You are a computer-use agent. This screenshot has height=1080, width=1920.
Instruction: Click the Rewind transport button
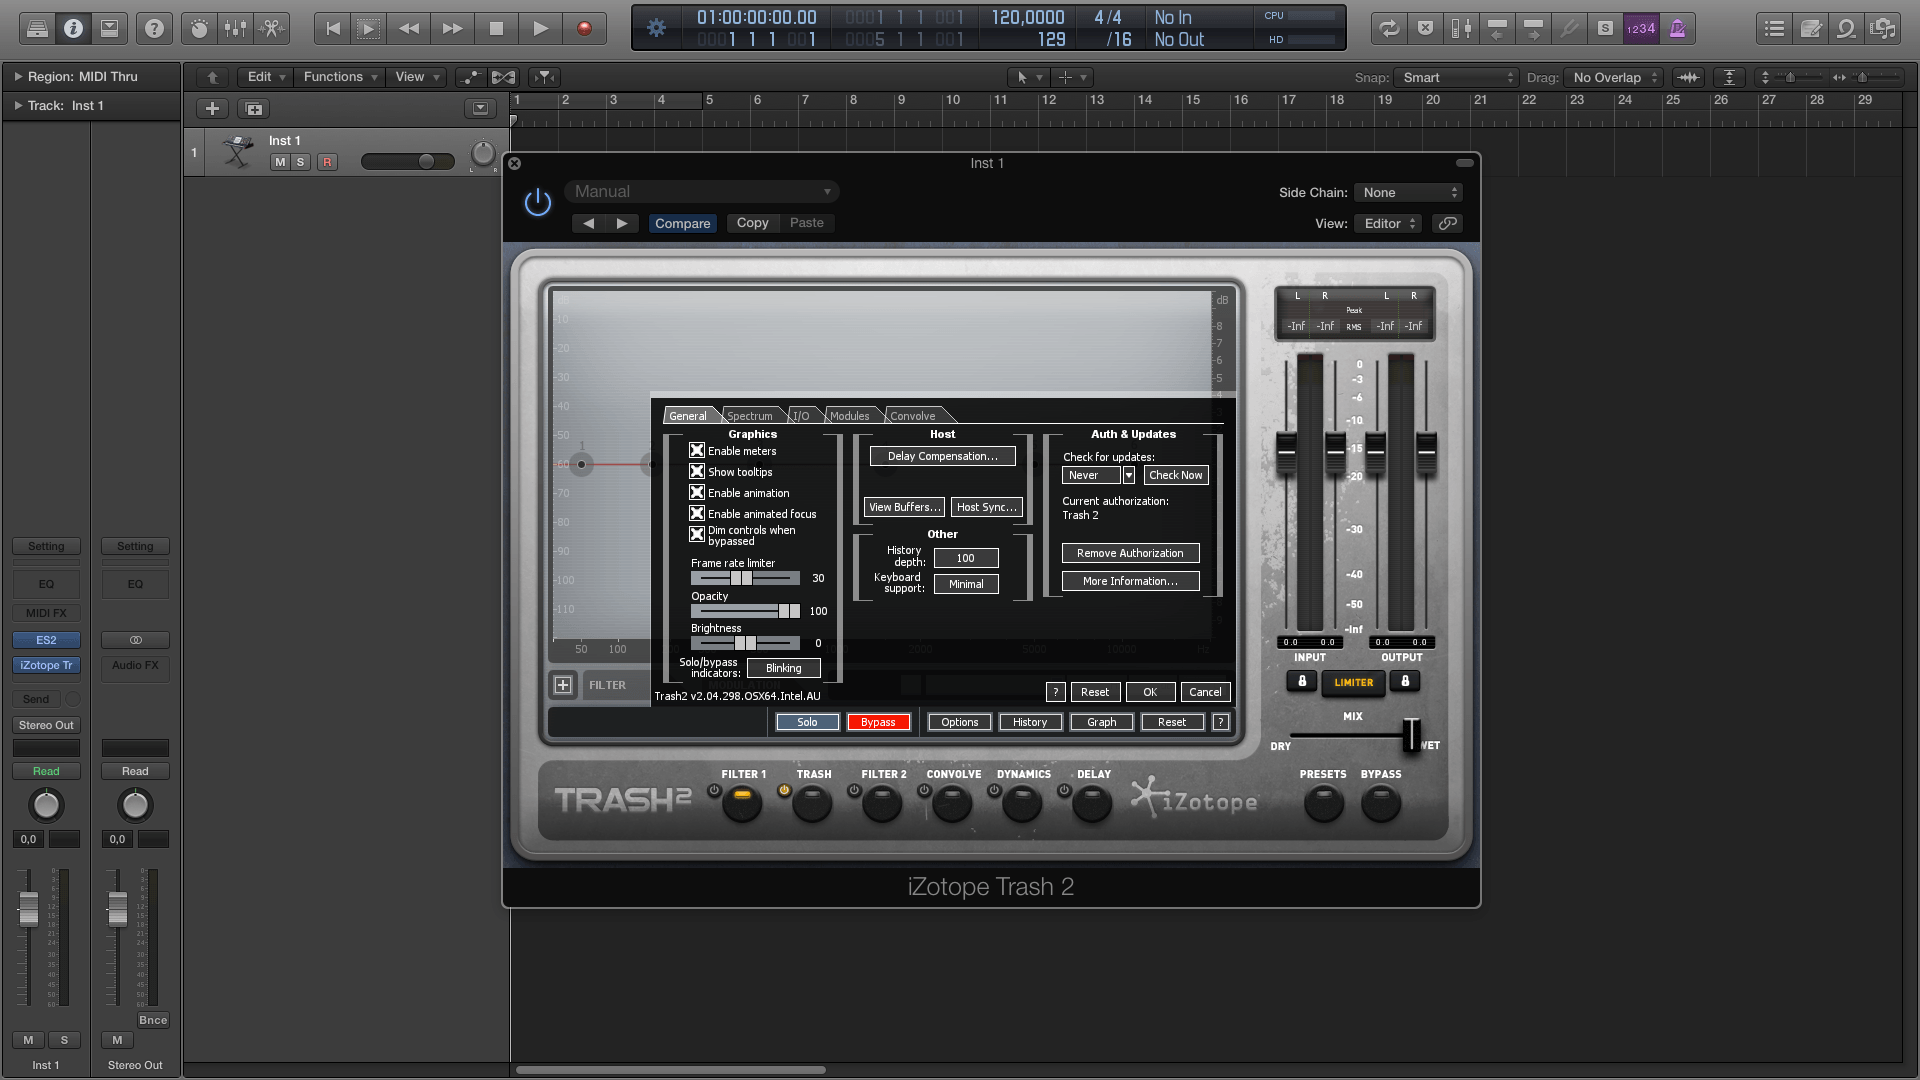click(x=409, y=29)
